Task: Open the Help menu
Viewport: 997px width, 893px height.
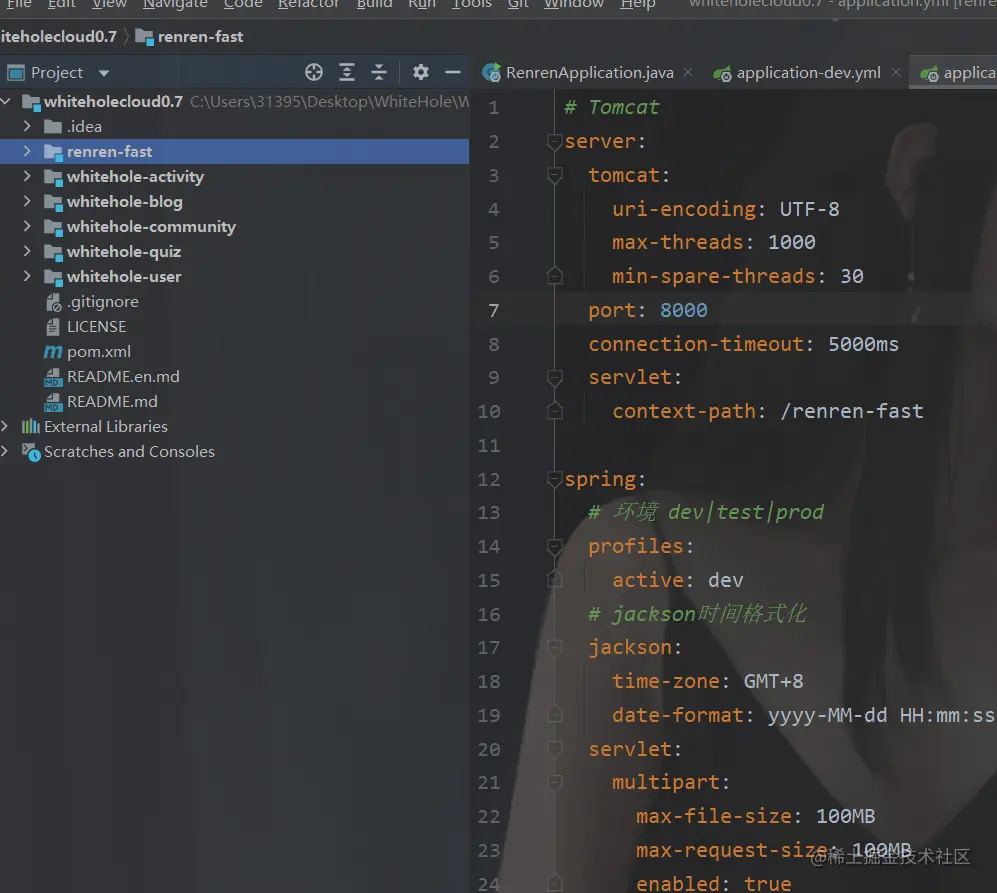Action: 638,4
